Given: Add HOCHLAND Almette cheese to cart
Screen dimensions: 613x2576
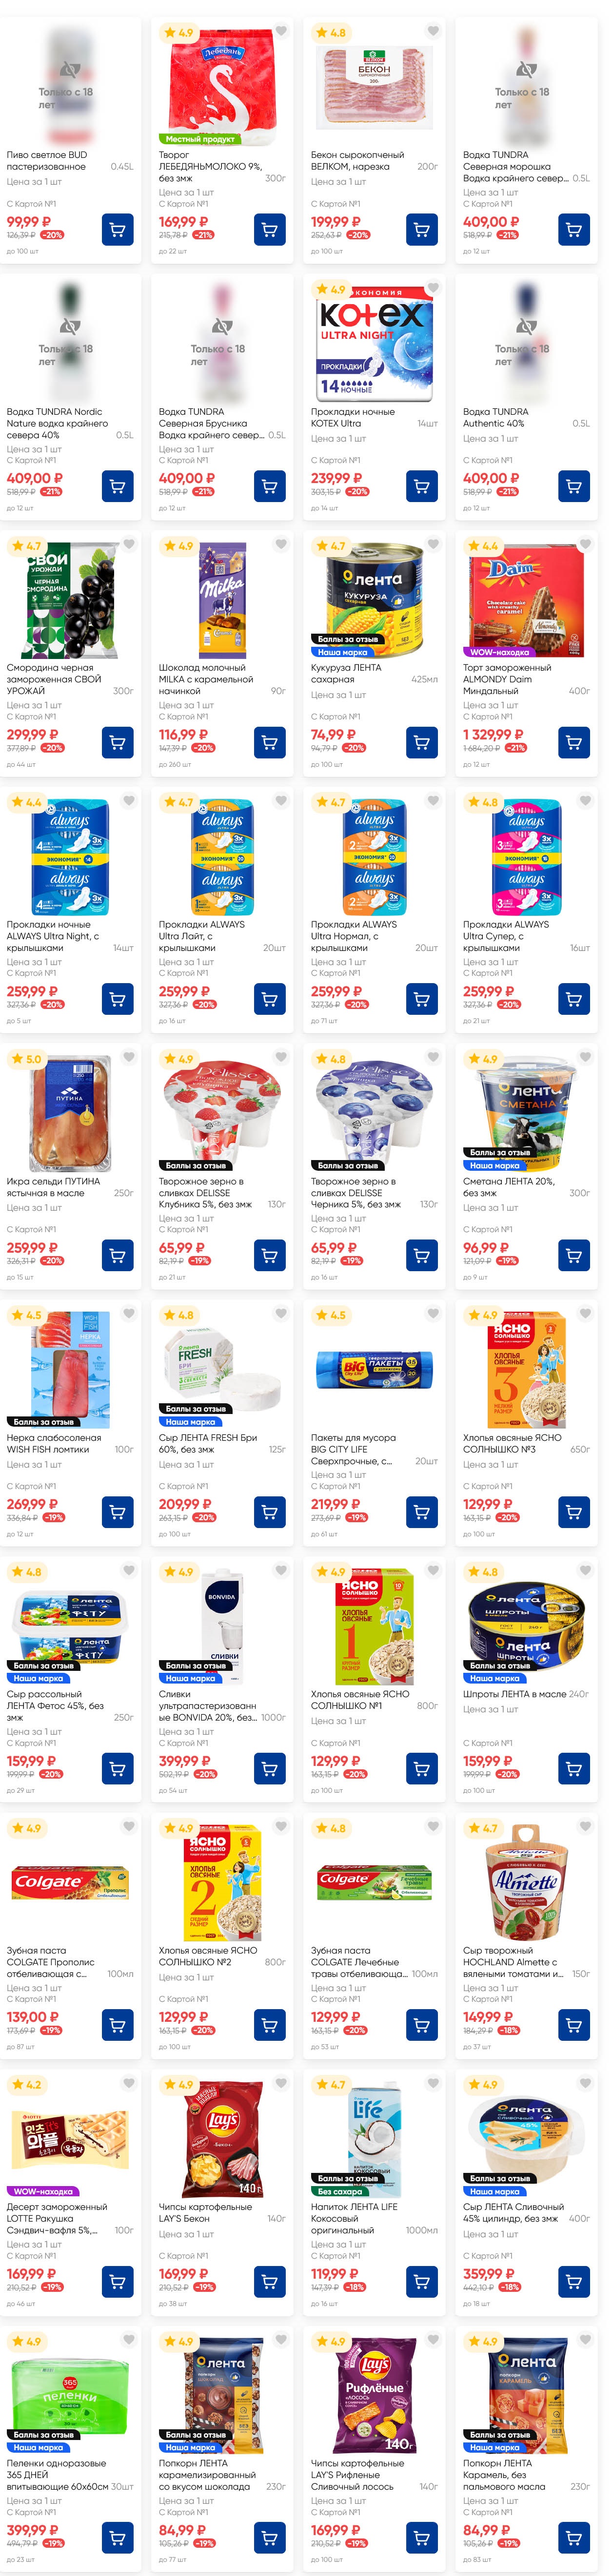Looking at the screenshot, I should [x=573, y=2025].
